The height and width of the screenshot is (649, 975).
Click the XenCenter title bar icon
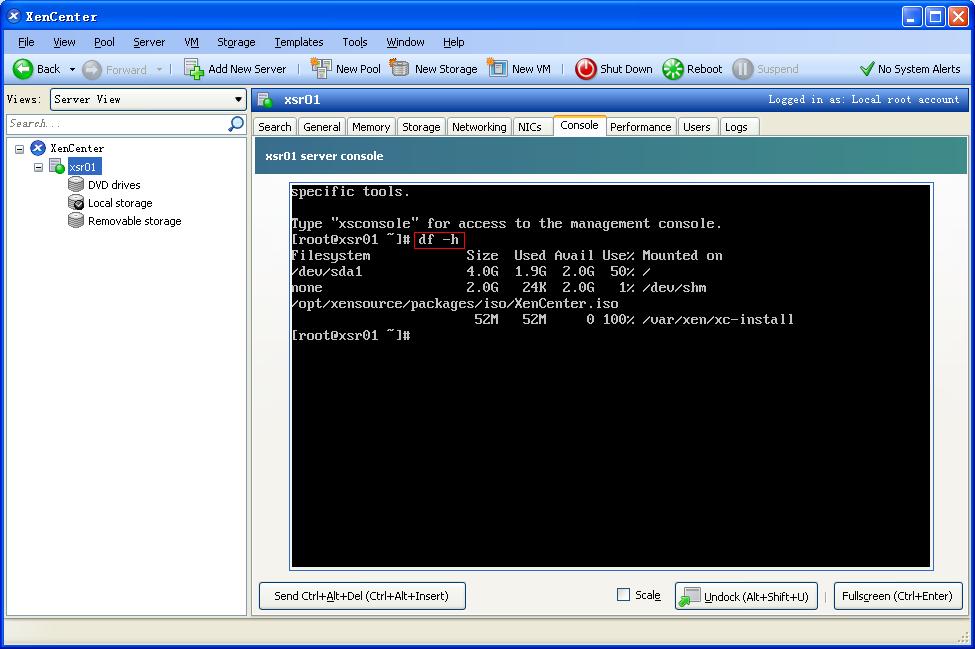14,16
